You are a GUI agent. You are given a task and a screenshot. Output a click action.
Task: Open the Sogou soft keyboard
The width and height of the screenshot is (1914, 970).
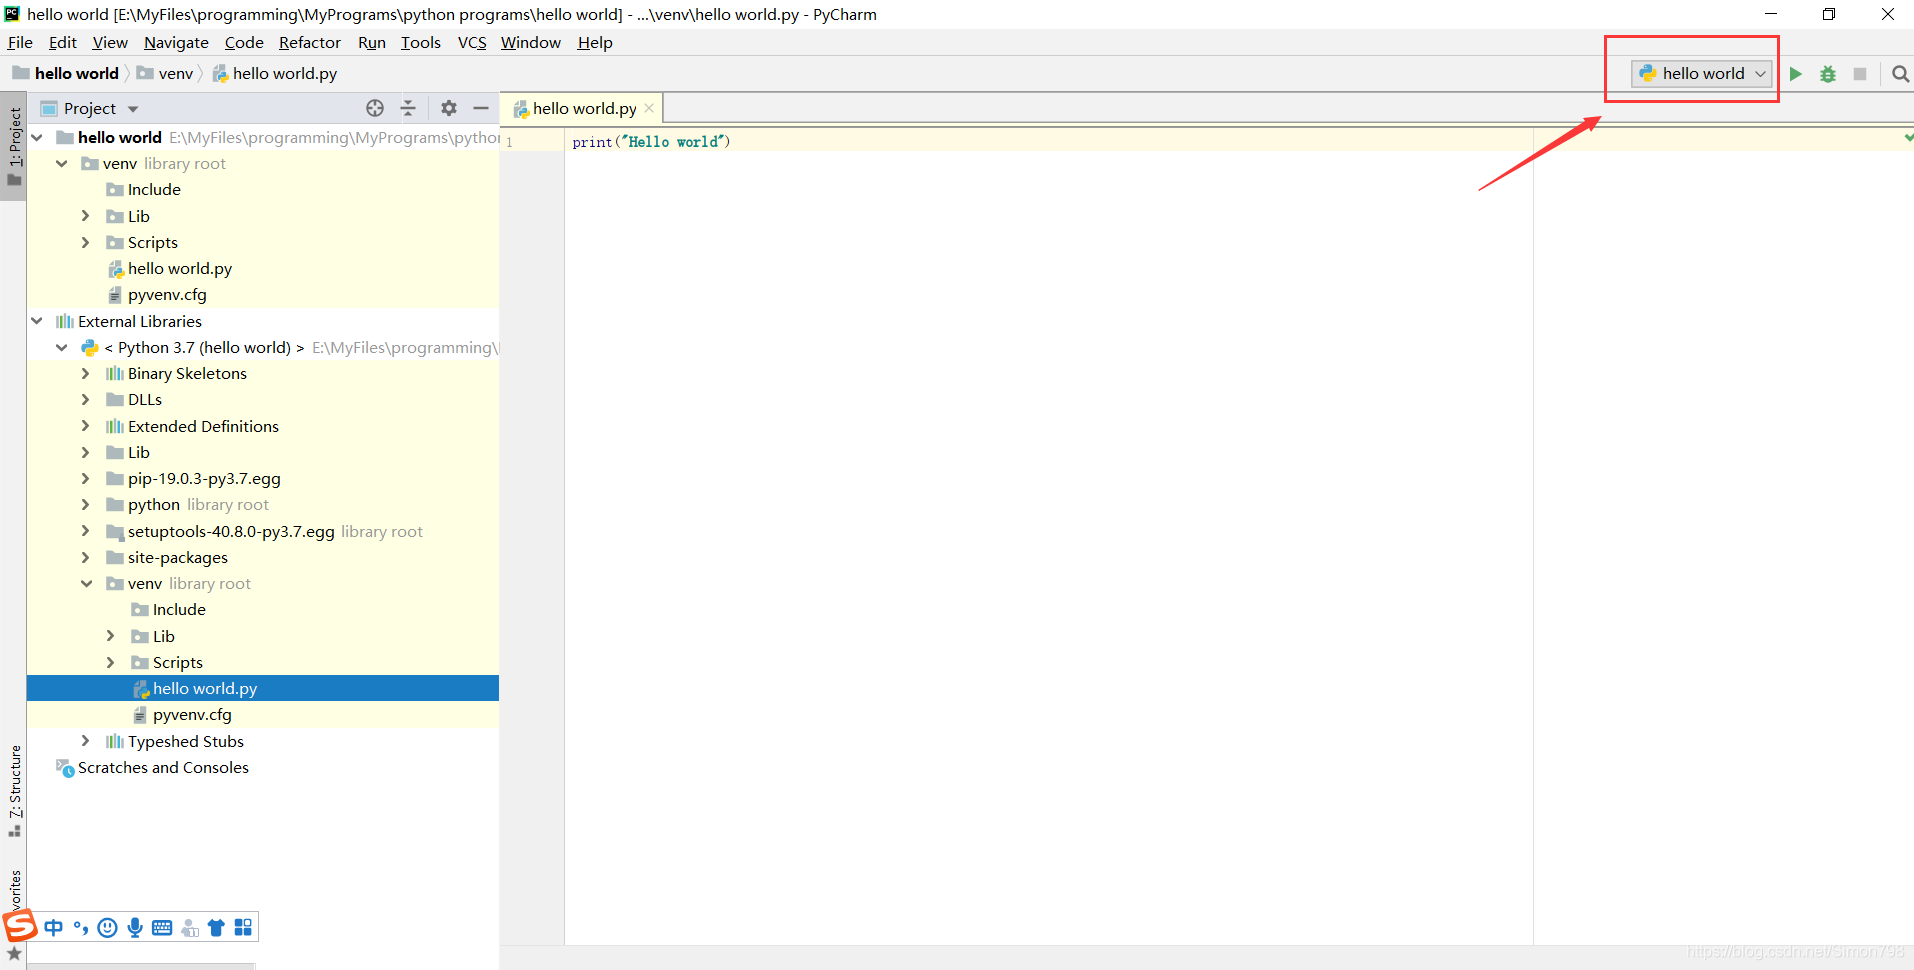click(162, 928)
